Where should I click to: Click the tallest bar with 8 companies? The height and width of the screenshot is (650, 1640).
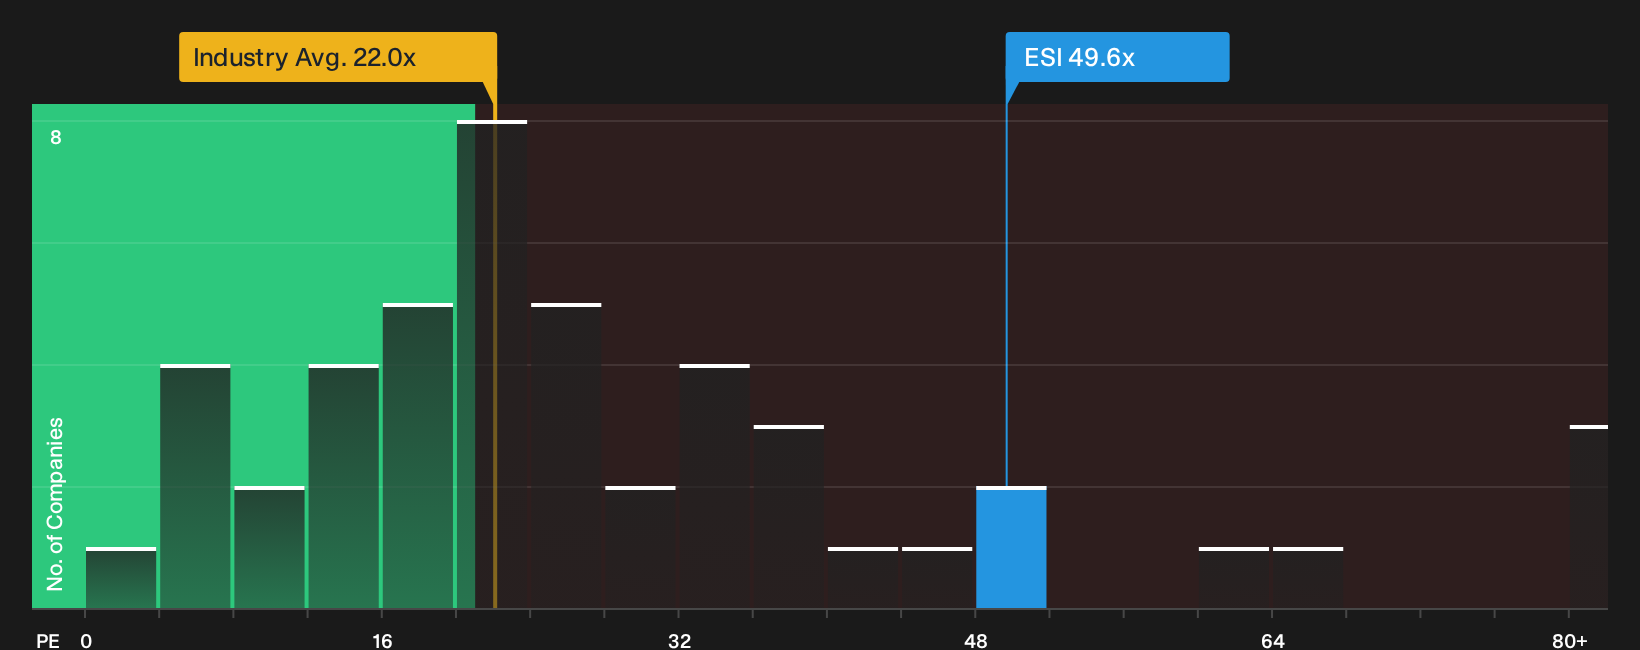pyautogui.click(x=492, y=364)
